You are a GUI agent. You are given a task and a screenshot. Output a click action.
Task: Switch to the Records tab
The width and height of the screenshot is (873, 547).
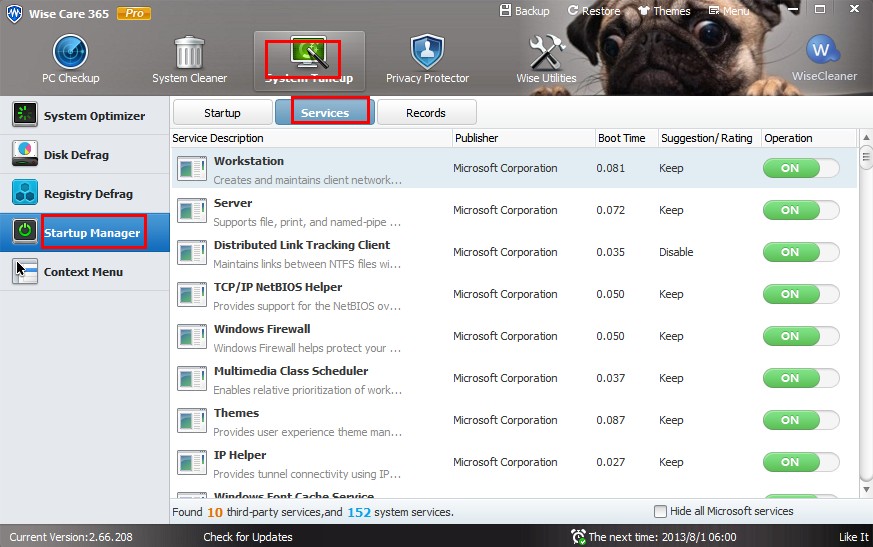point(426,113)
